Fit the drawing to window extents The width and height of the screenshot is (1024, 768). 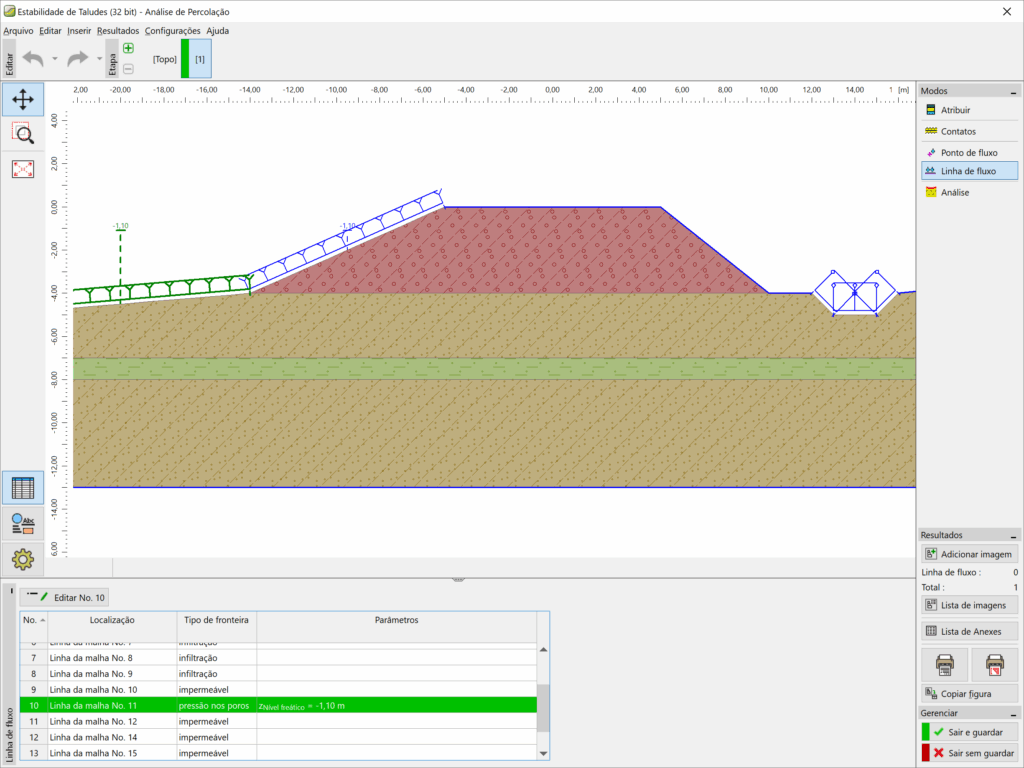point(23,169)
